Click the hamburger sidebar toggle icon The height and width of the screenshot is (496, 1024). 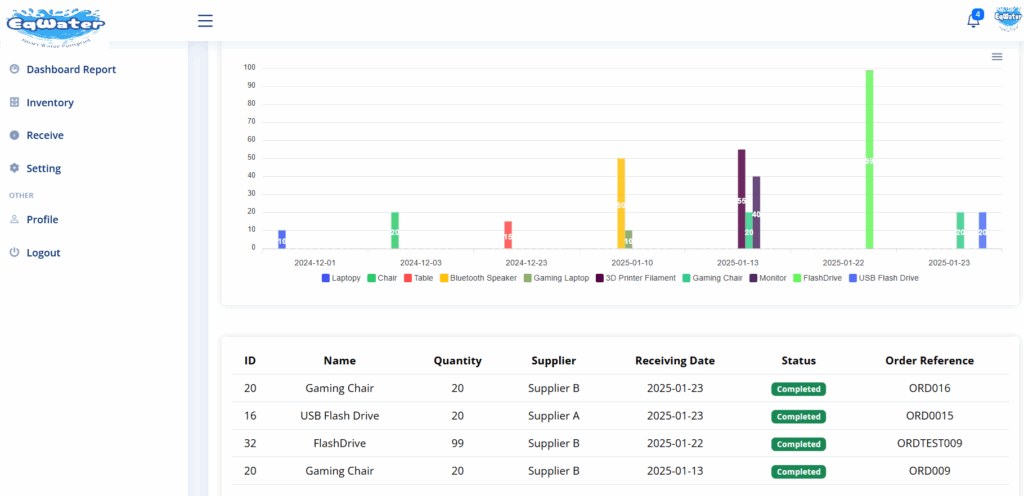tap(205, 20)
